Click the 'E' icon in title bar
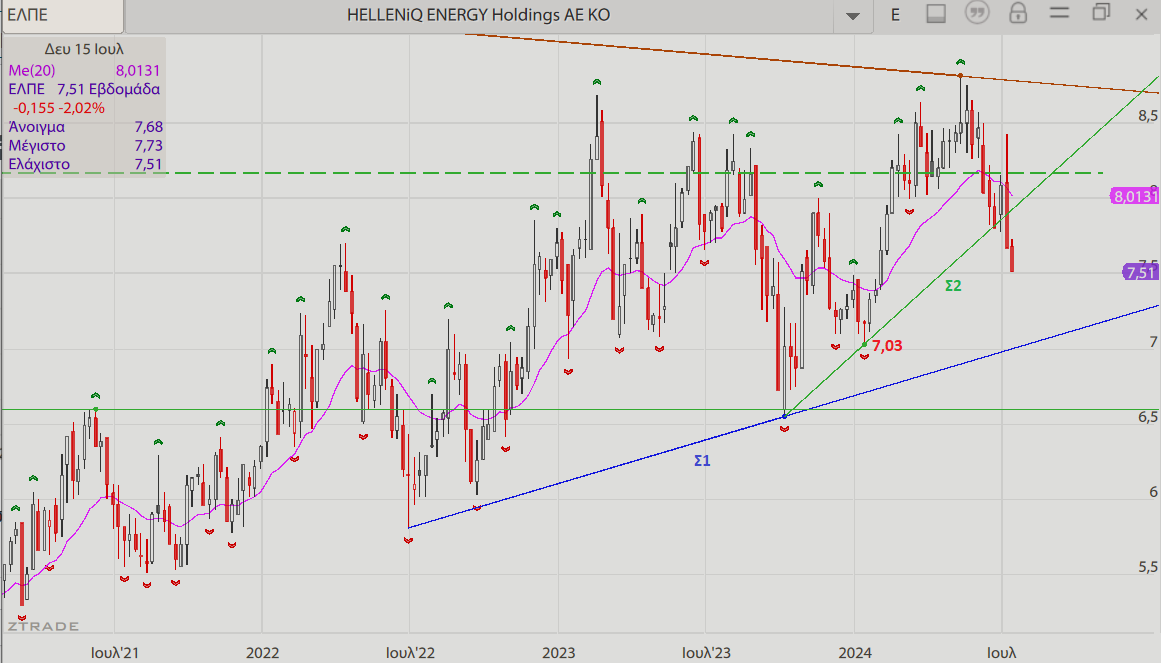 pos(895,15)
